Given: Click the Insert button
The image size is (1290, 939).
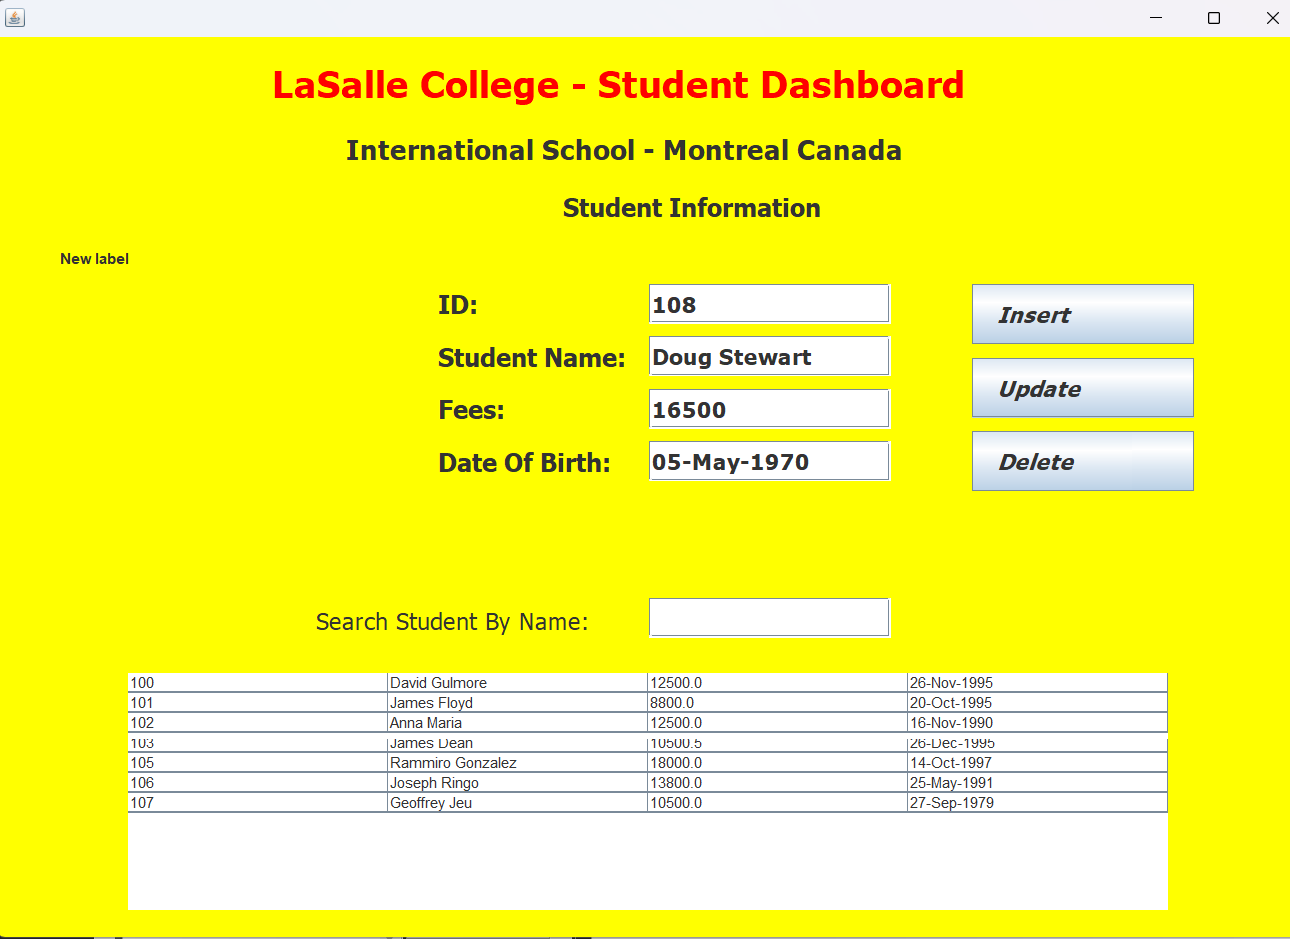Looking at the screenshot, I should (1083, 314).
